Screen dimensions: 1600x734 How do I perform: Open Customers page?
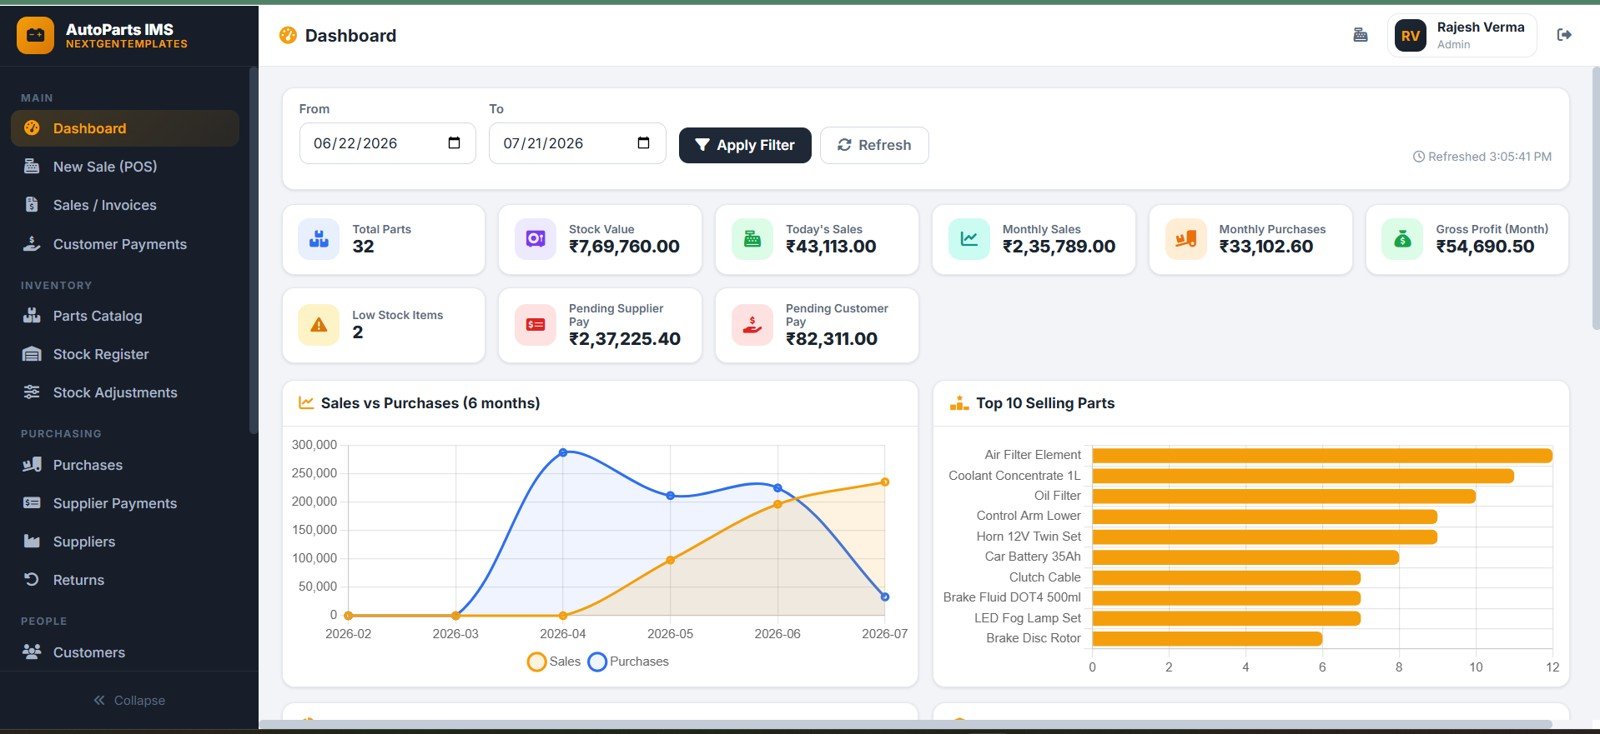(125, 652)
